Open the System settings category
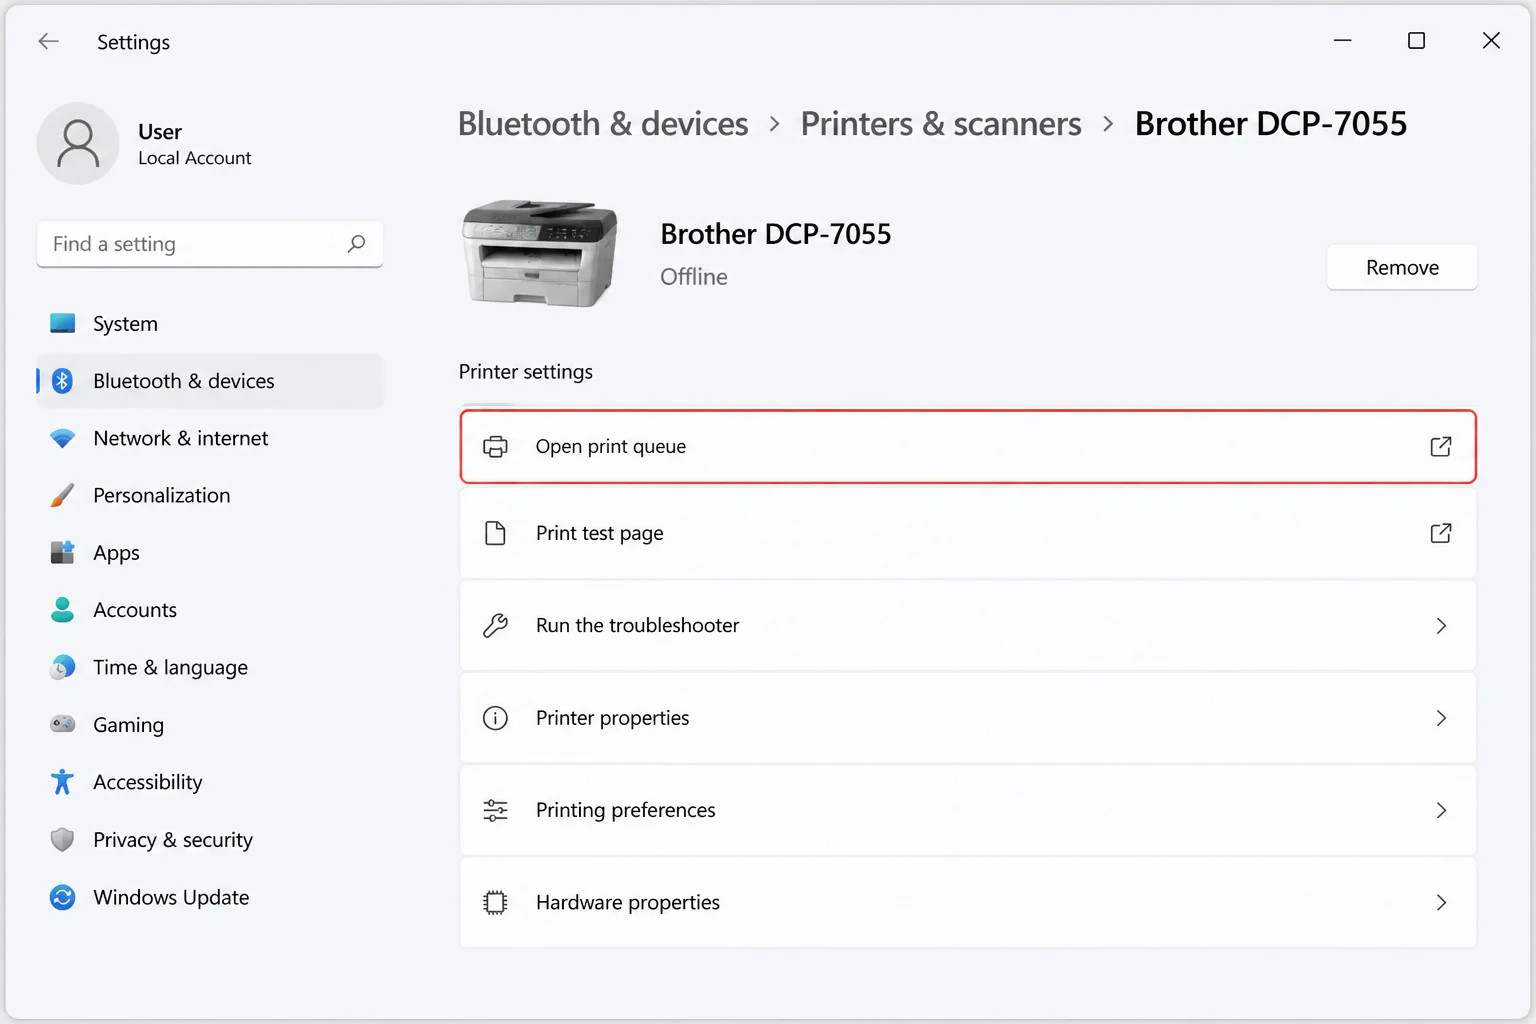This screenshot has height=1024, width=1536. tap(210, 323)
